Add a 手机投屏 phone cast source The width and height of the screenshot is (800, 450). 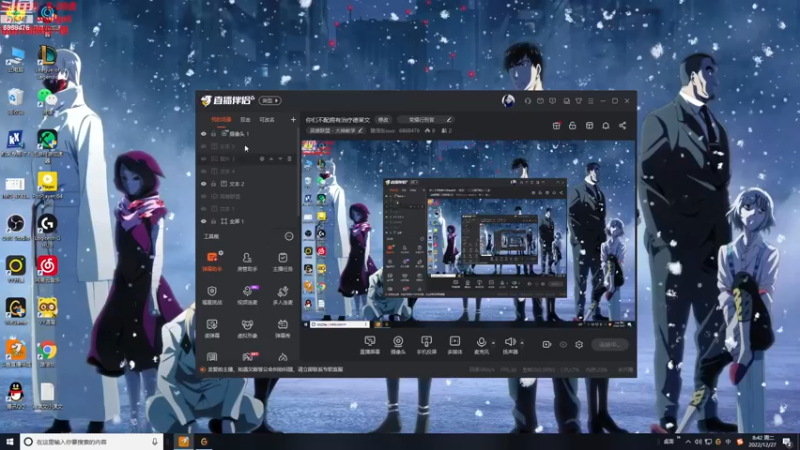pos(427,345)
